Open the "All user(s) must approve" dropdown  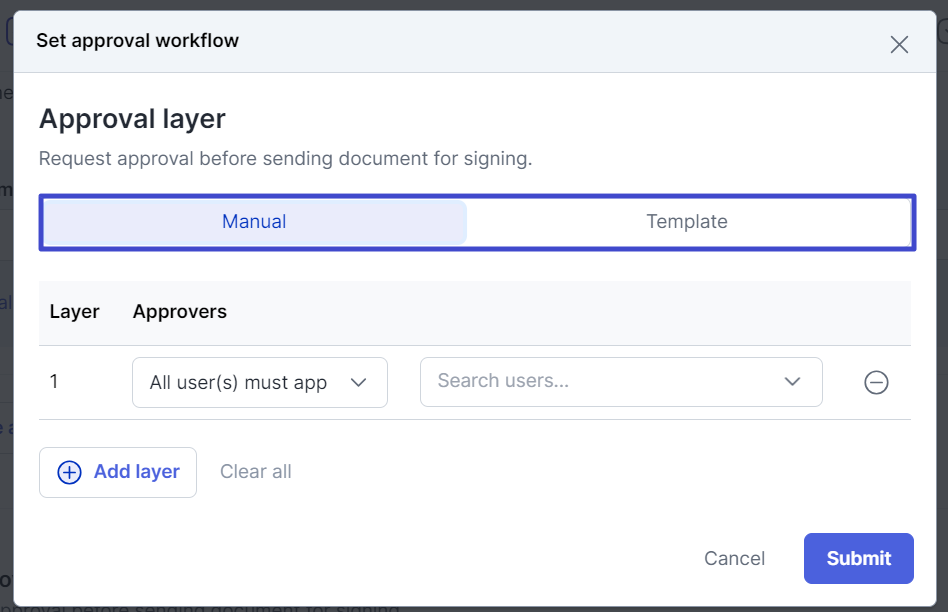point(240,382)
